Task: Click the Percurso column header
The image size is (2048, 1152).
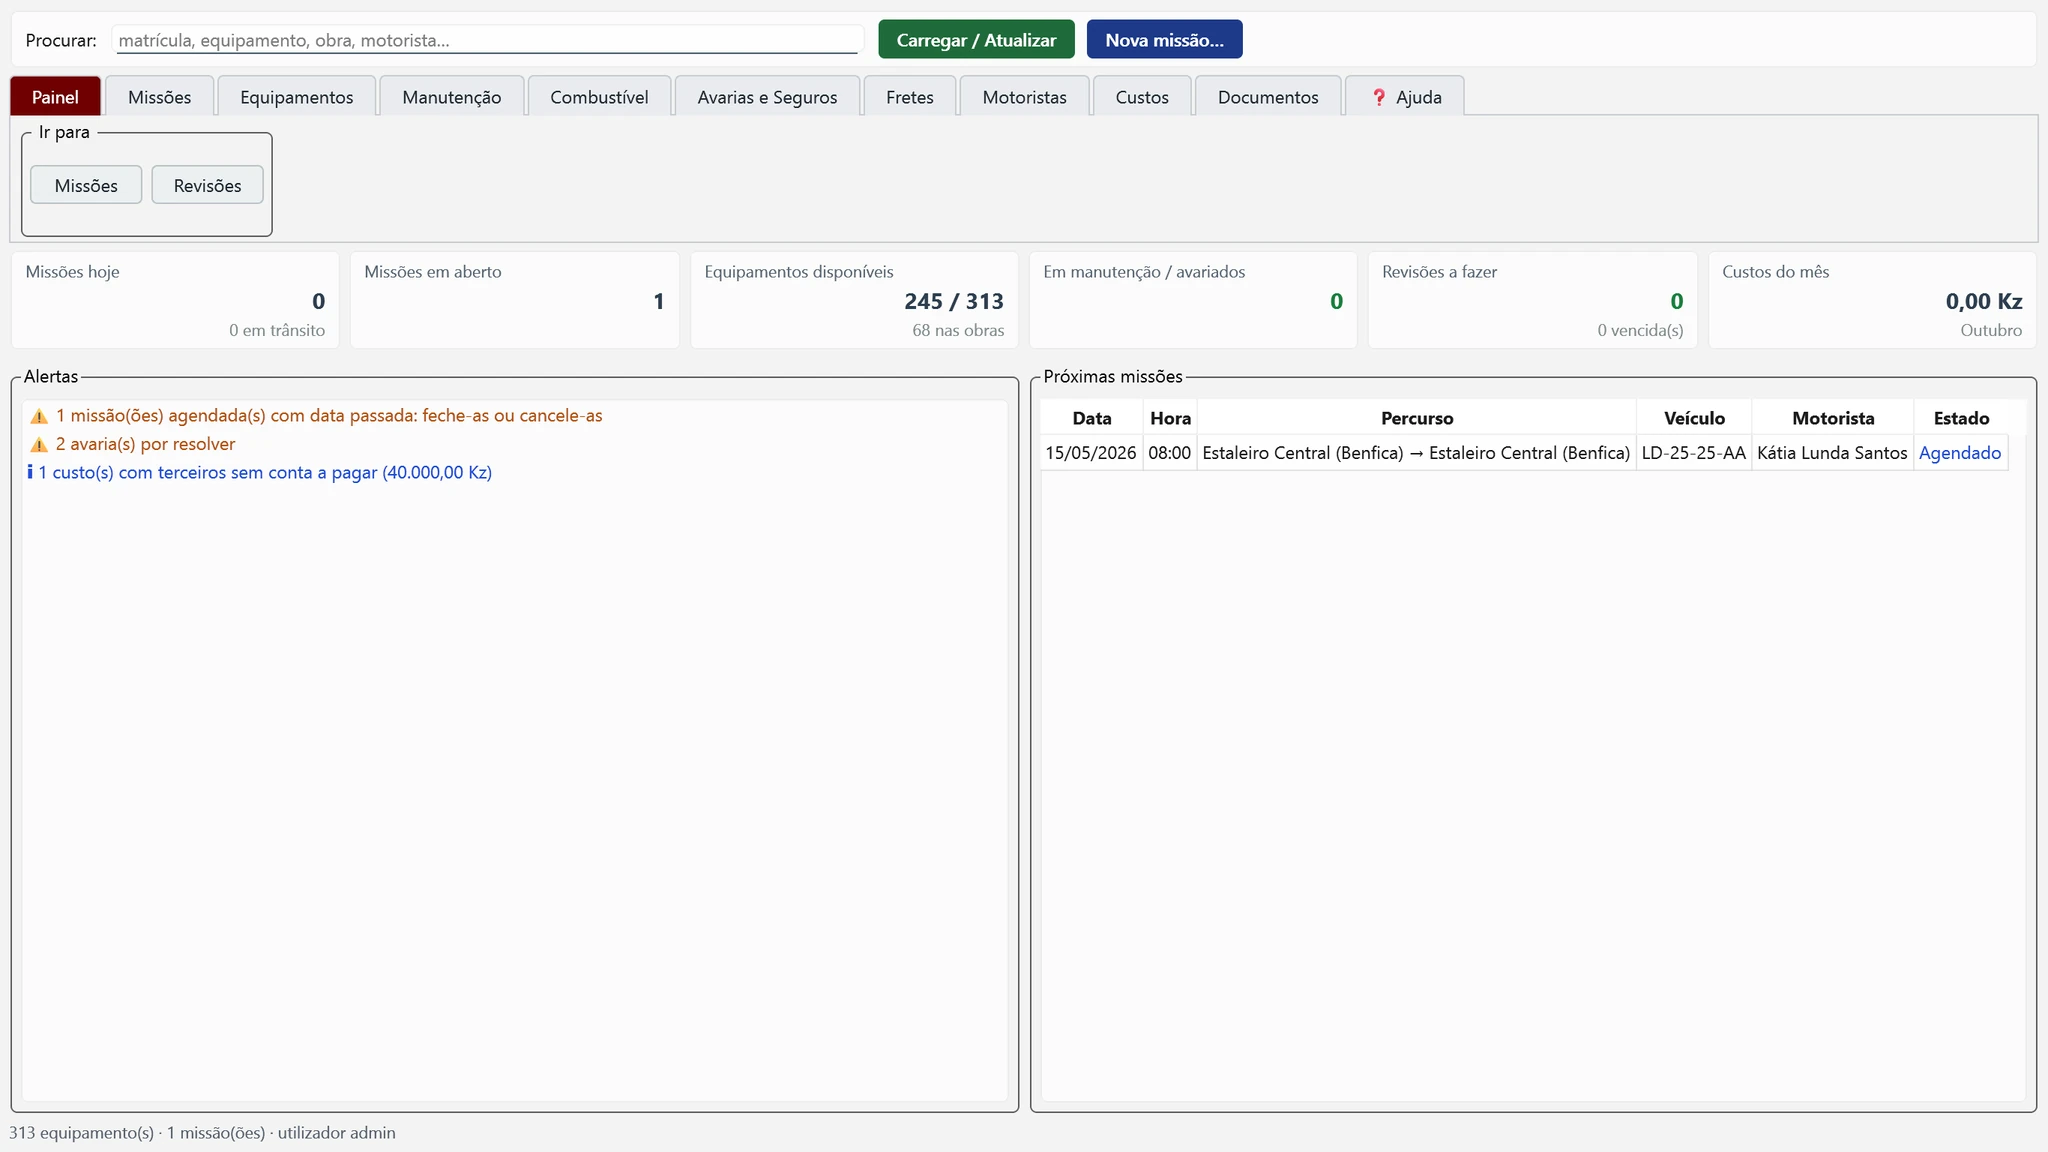Action: [x=1416, y=418]
